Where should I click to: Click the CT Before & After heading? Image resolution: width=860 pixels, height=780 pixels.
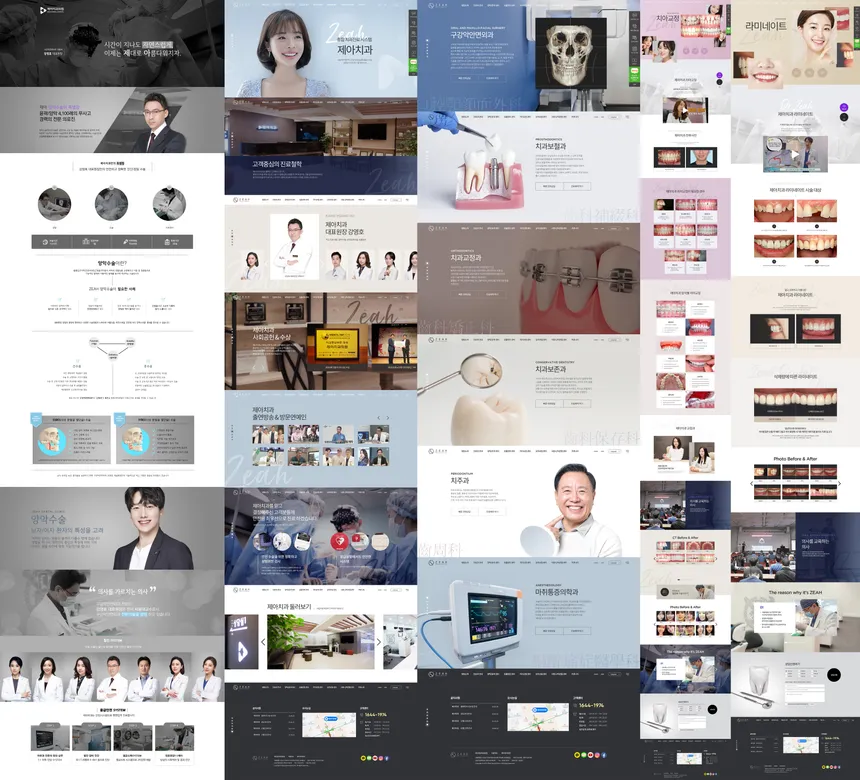tap(686, 538)
